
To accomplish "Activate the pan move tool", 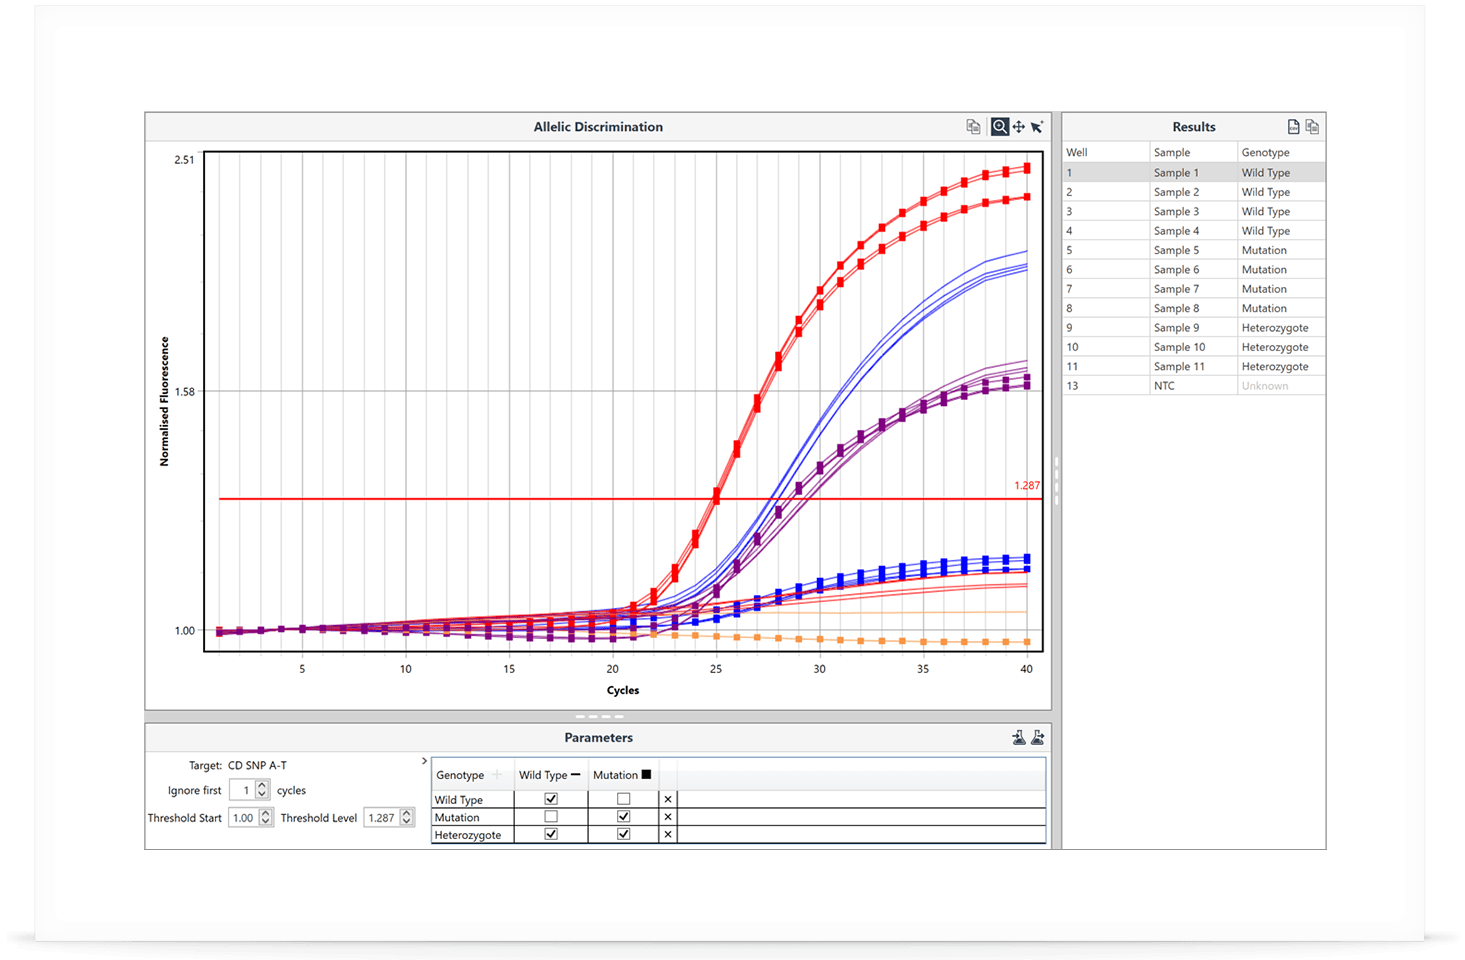I will click(1018, 127).
